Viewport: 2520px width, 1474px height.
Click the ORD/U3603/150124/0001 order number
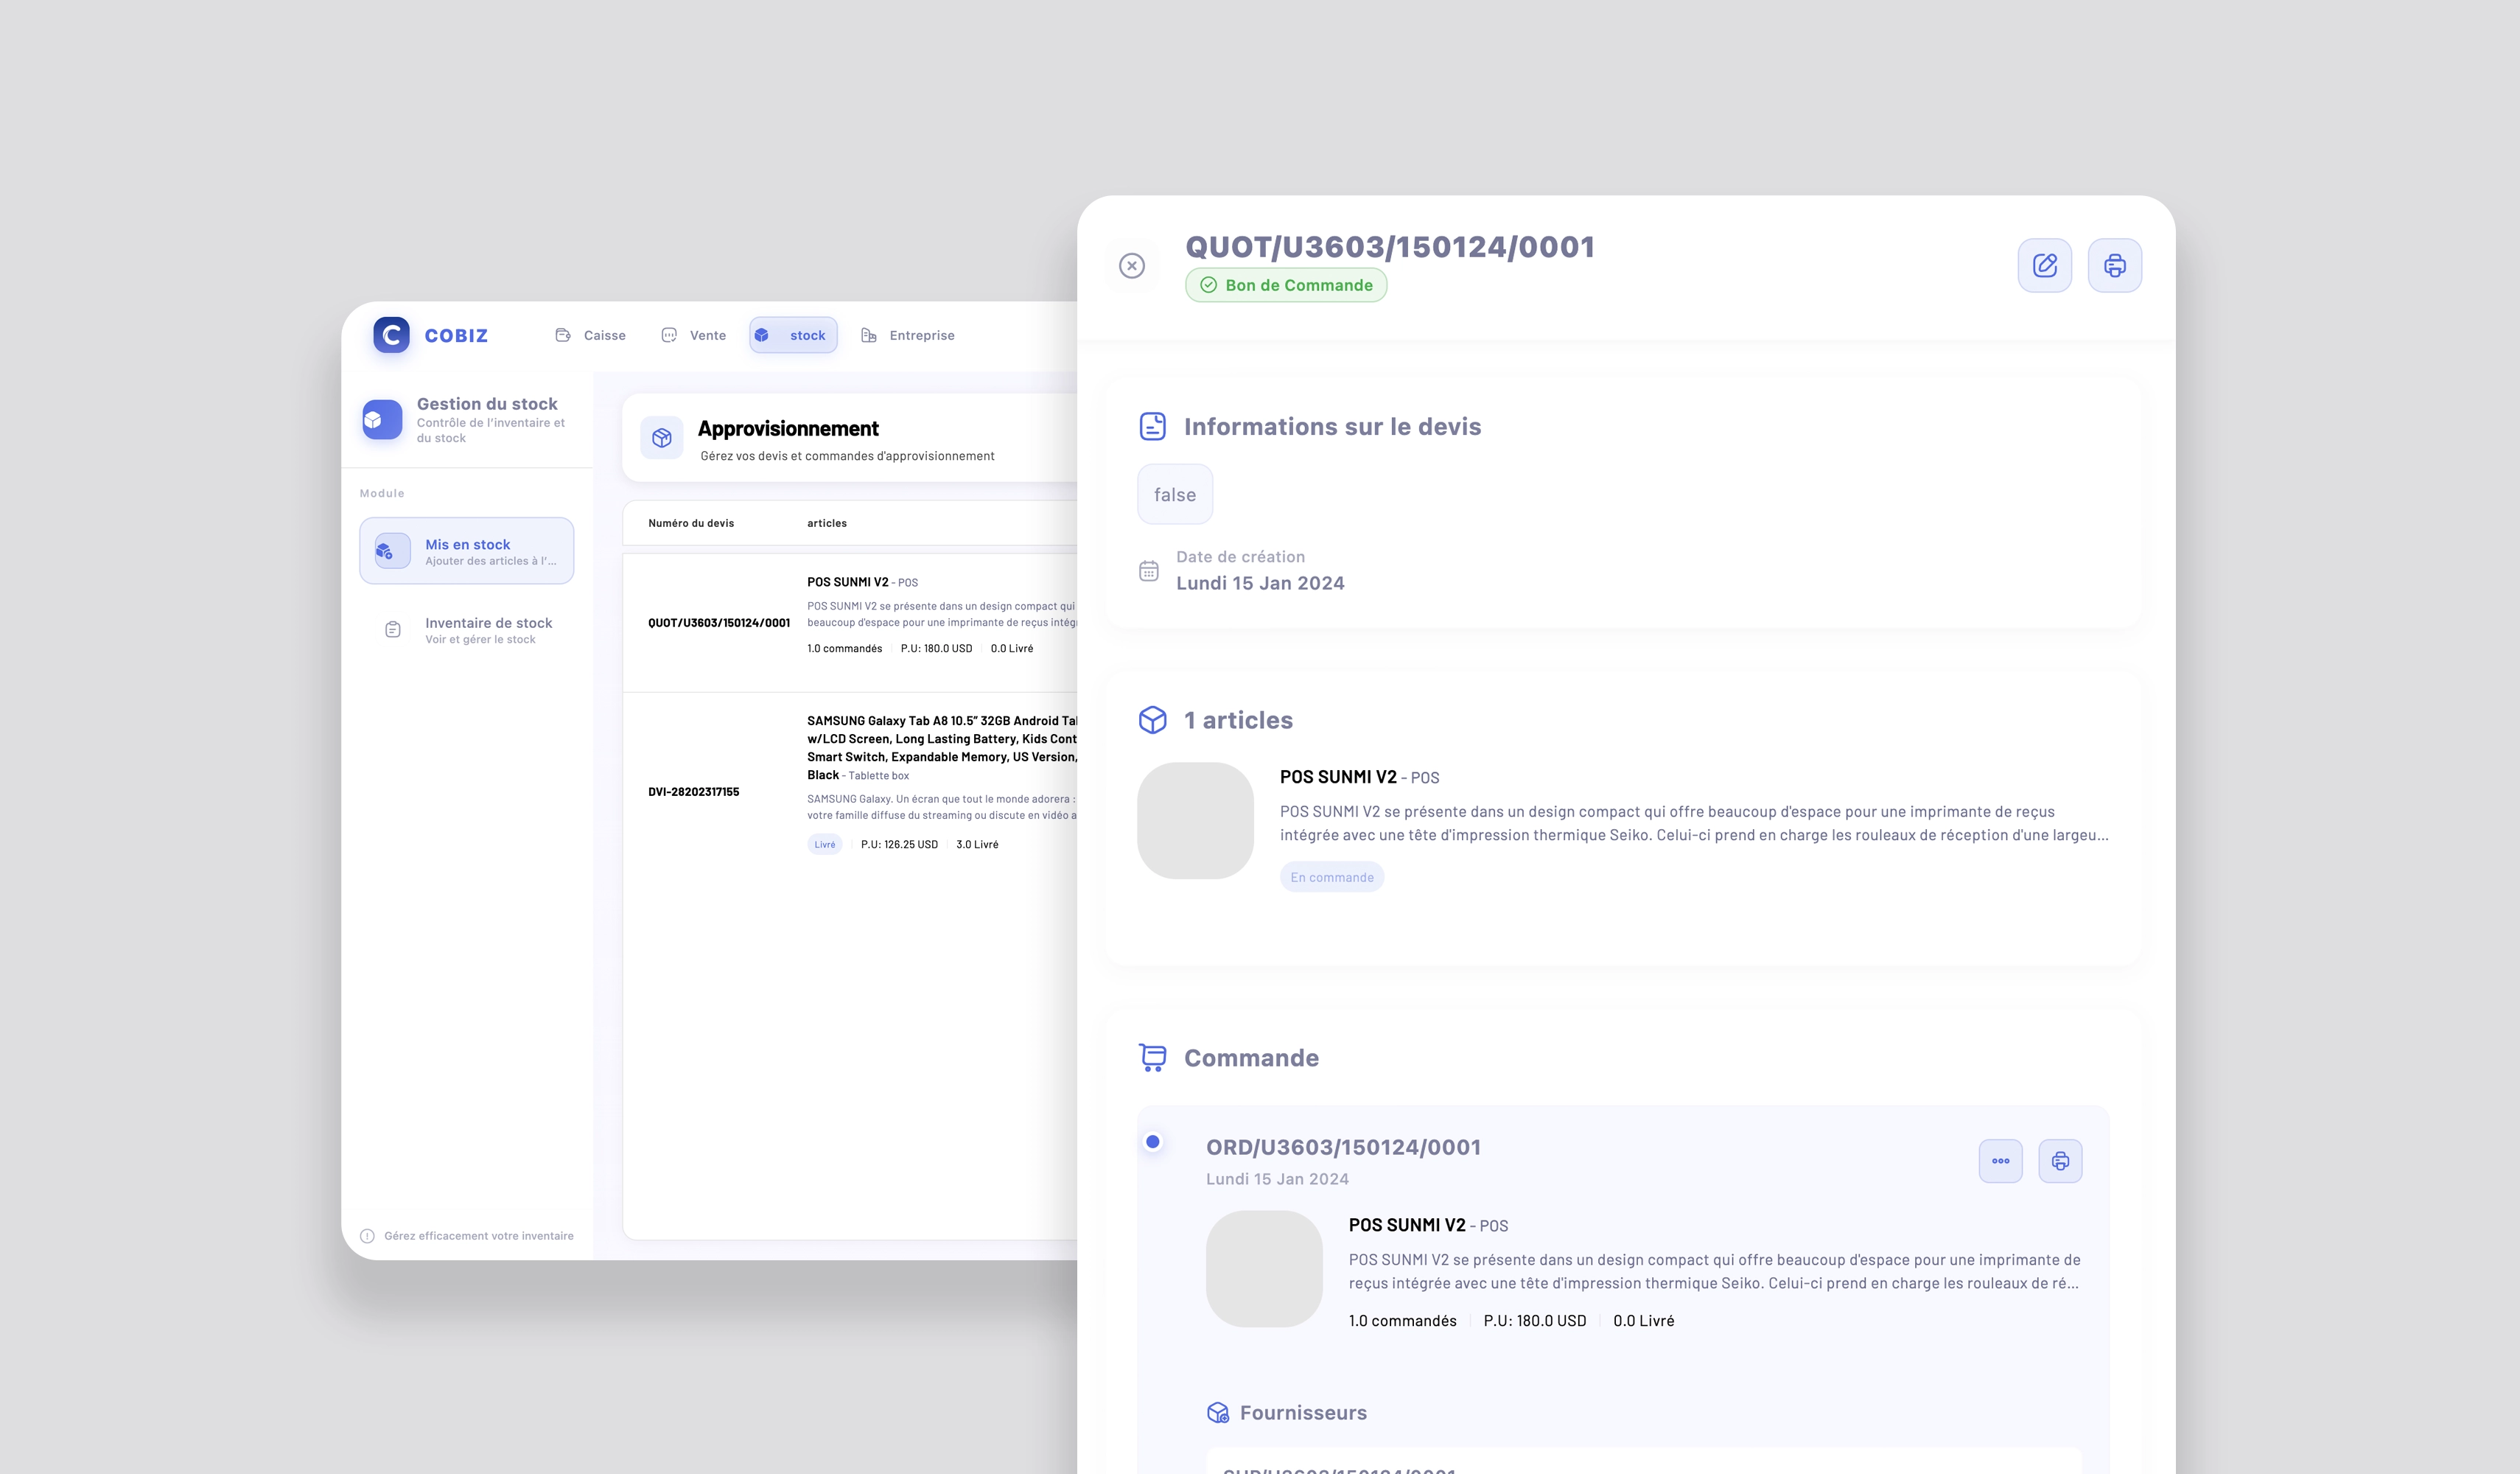click(1343, 1147)
